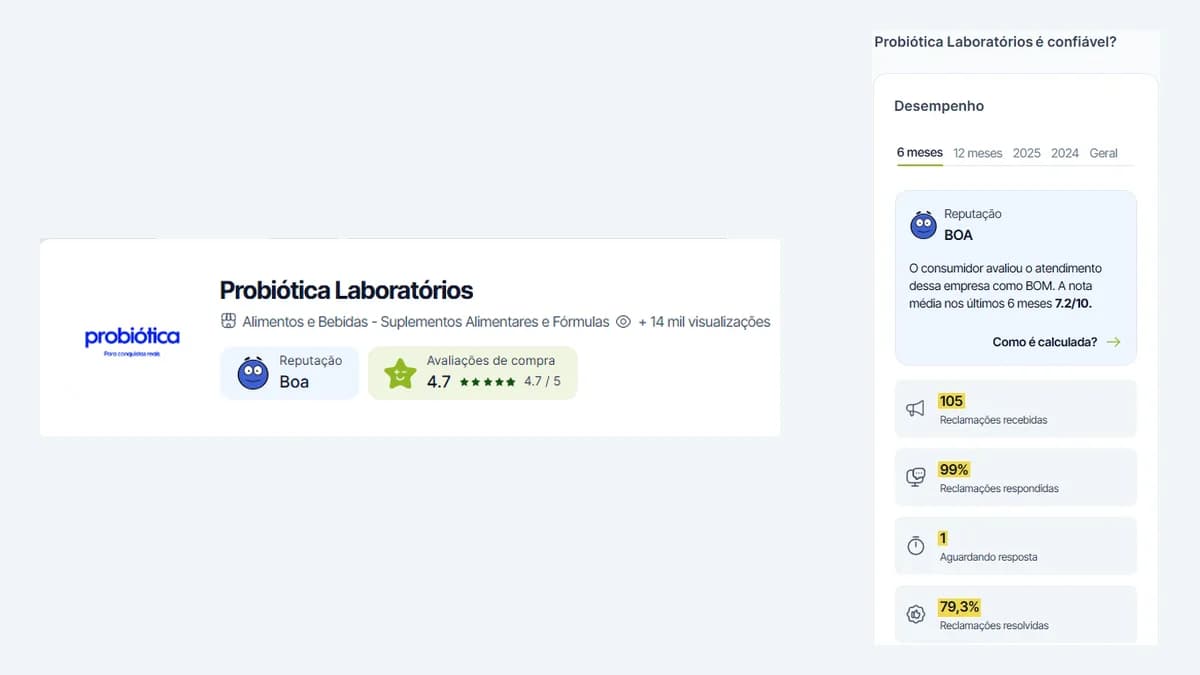This screenshot has width=1200, height=675.
Task: Click the 79,3% Reclamações resolvidas value
Action: [x=959, y=607]
